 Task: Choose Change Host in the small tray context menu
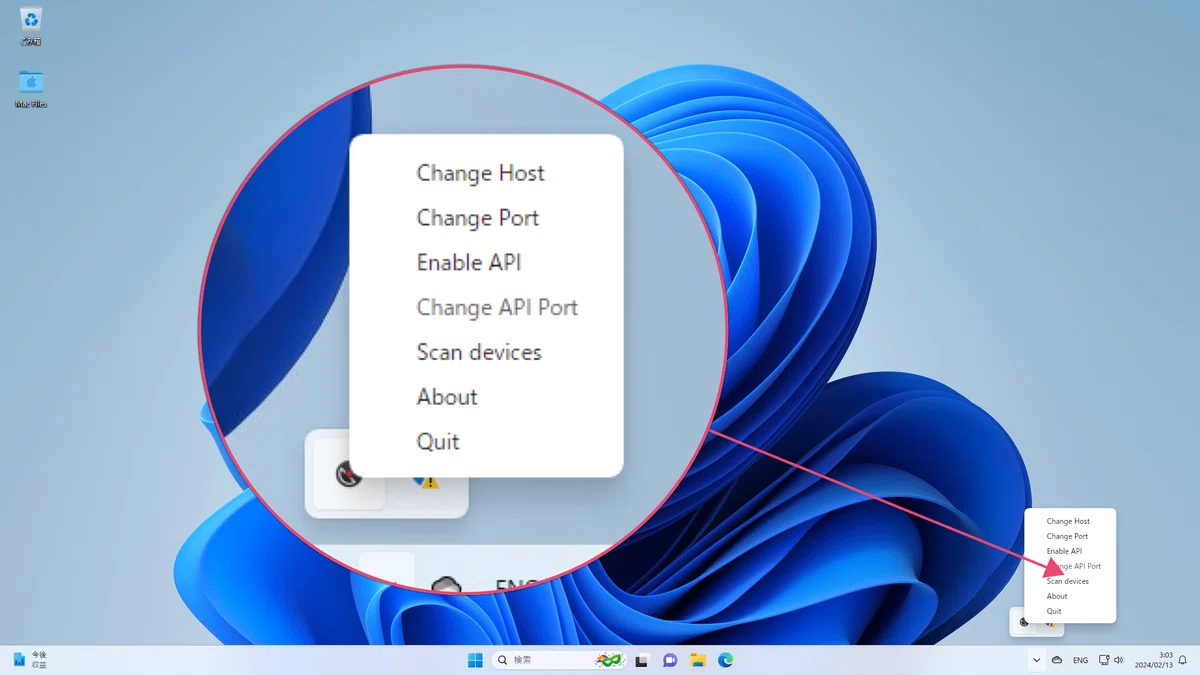(x=1069, y=521)
